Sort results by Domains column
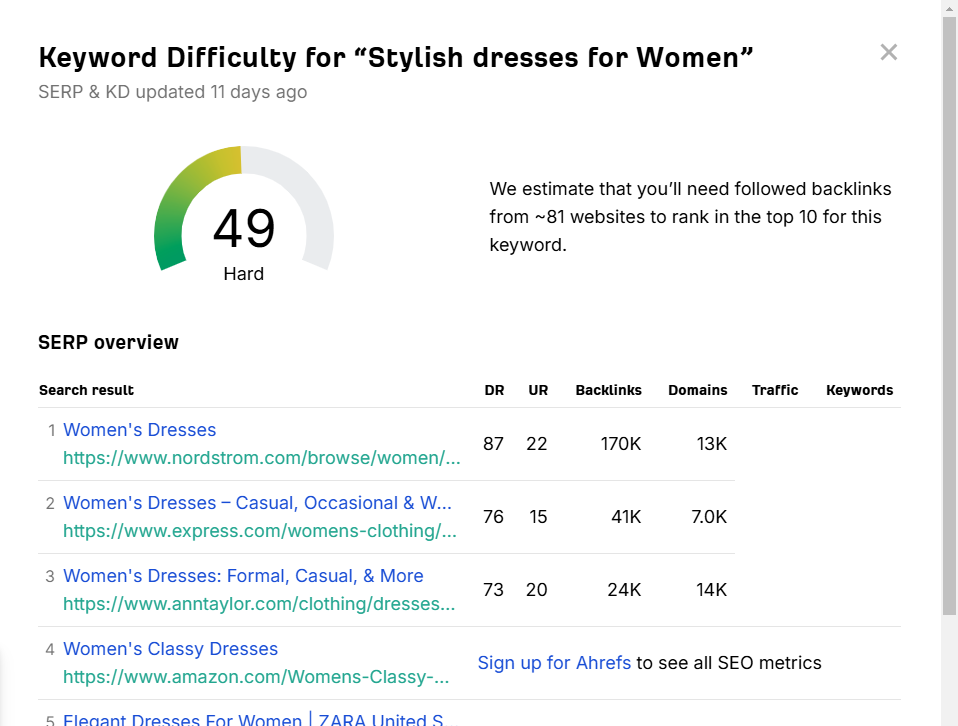The image size is (958, 726). click(697, 390)
